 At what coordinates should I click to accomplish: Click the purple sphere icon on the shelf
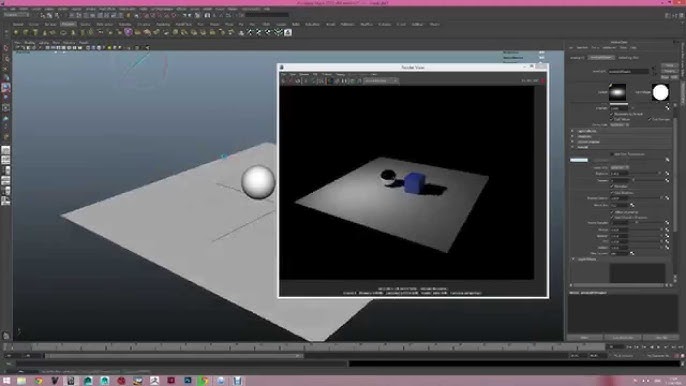click(128, 32)
